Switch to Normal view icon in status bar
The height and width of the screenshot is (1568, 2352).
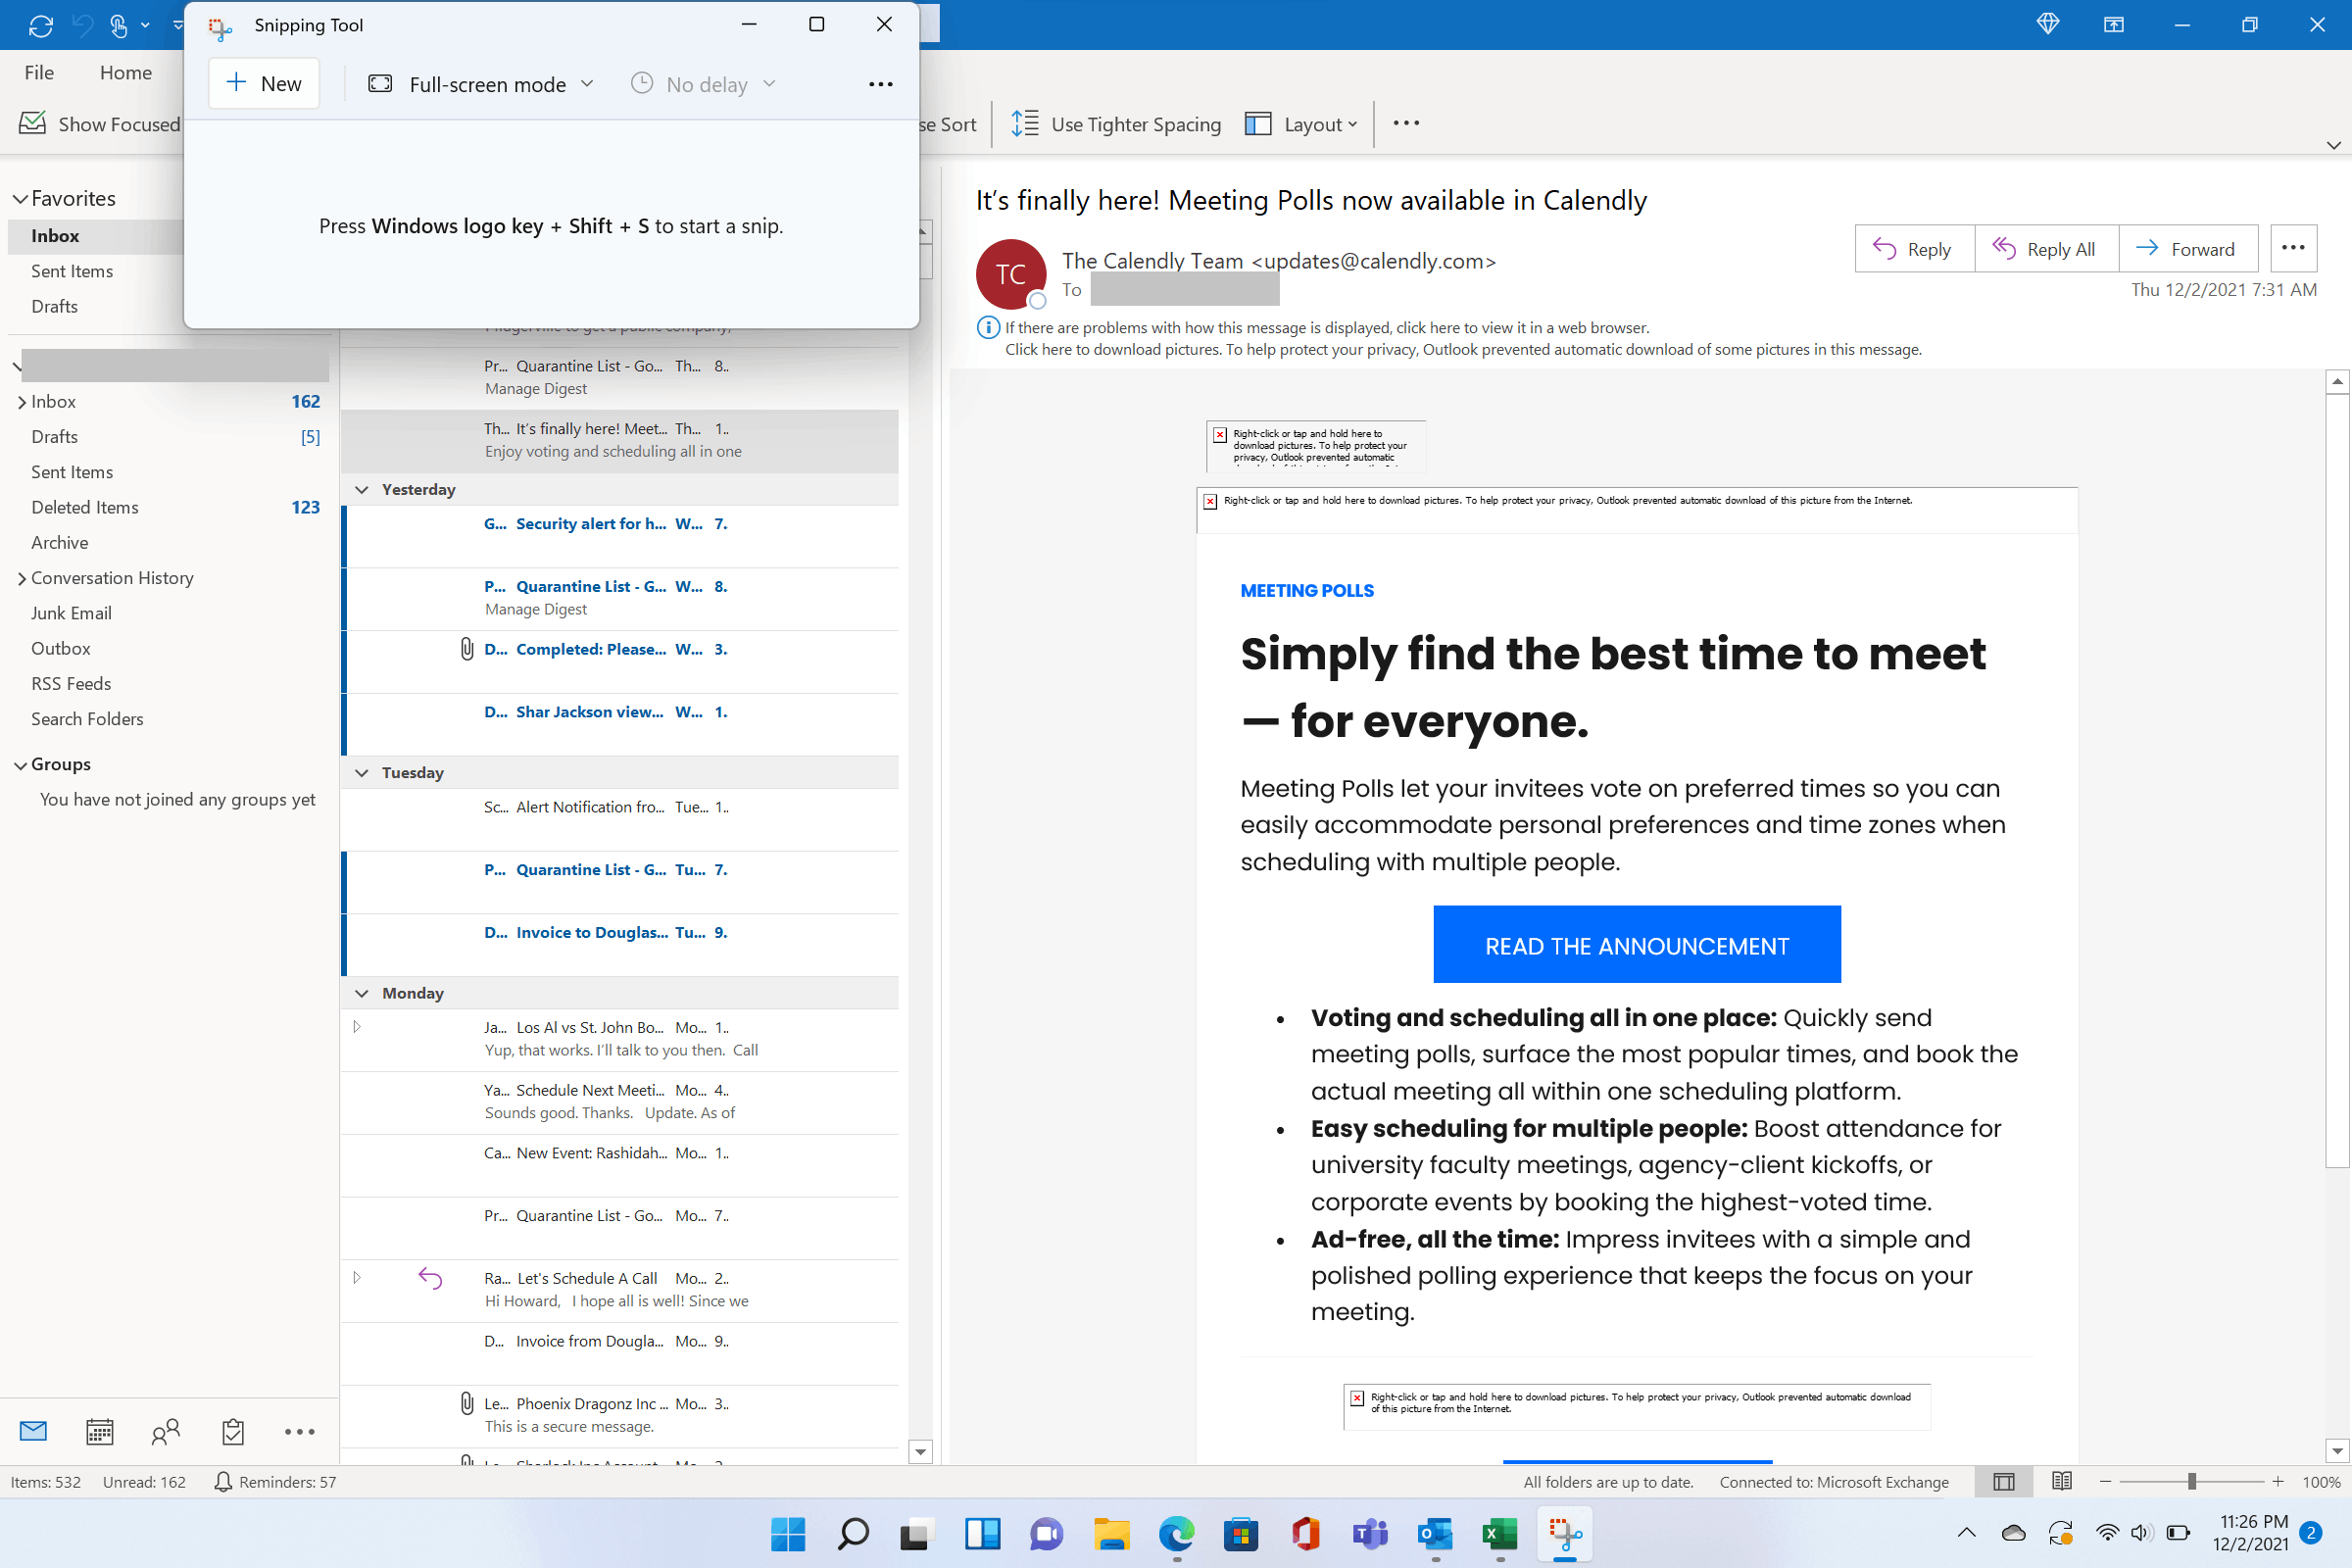pyautogui.click(x=2003, y=1482)
